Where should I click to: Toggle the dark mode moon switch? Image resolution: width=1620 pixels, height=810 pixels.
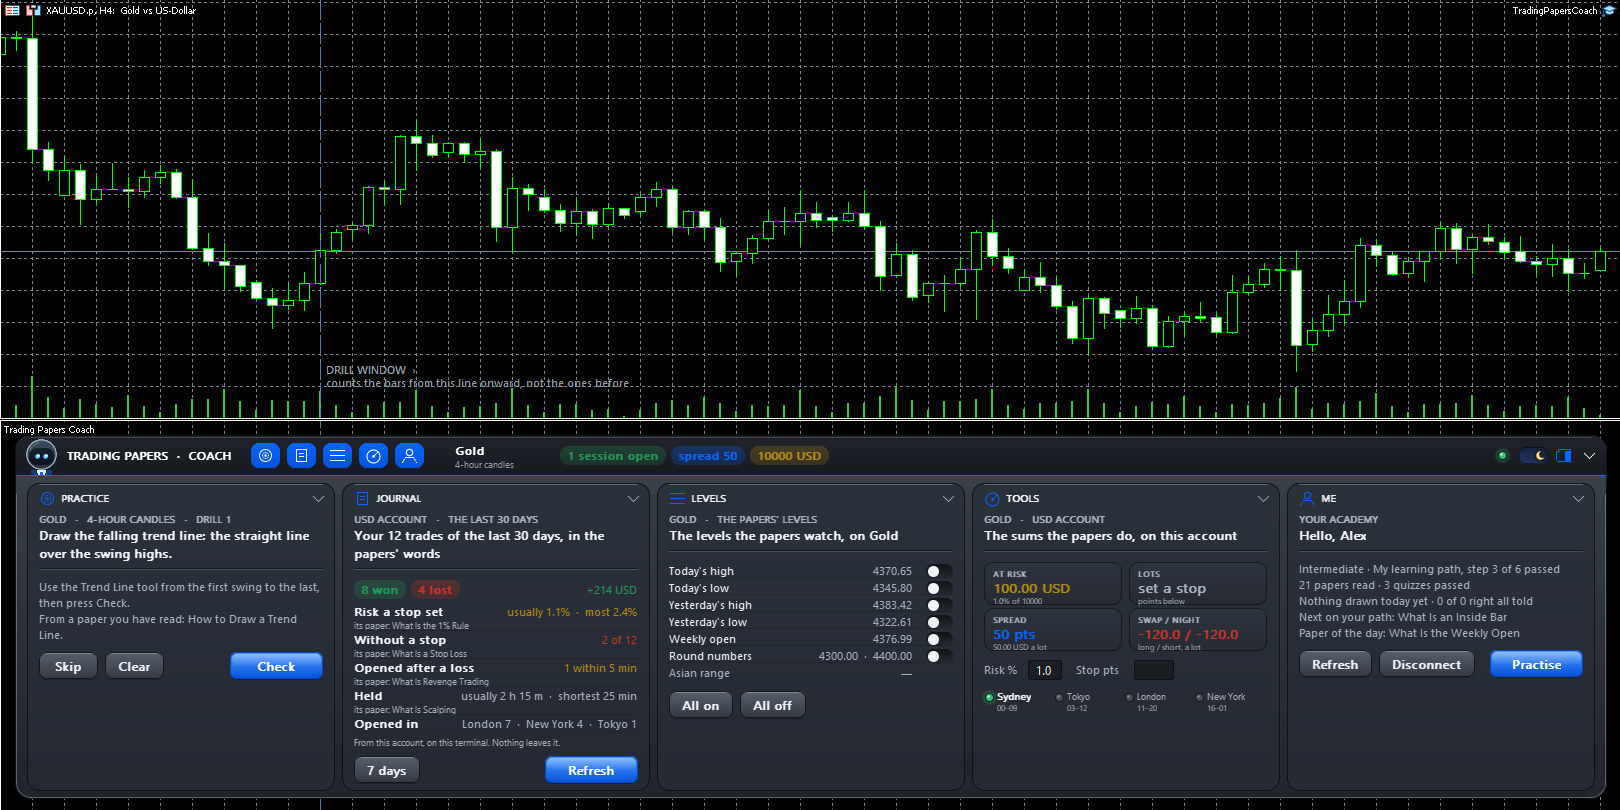coord(1532,456)
